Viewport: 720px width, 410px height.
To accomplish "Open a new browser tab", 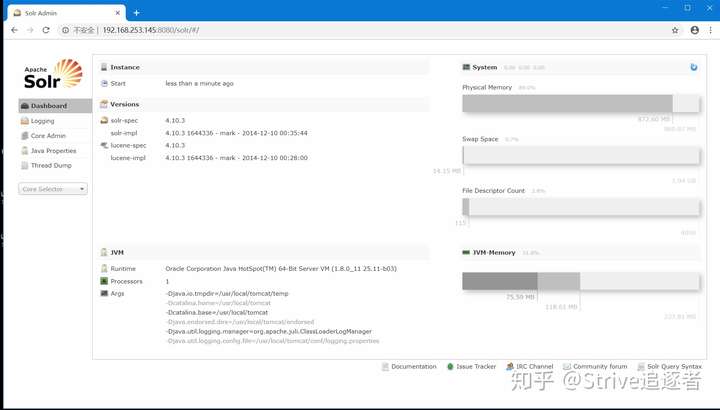I will click(x=136, y=13).
